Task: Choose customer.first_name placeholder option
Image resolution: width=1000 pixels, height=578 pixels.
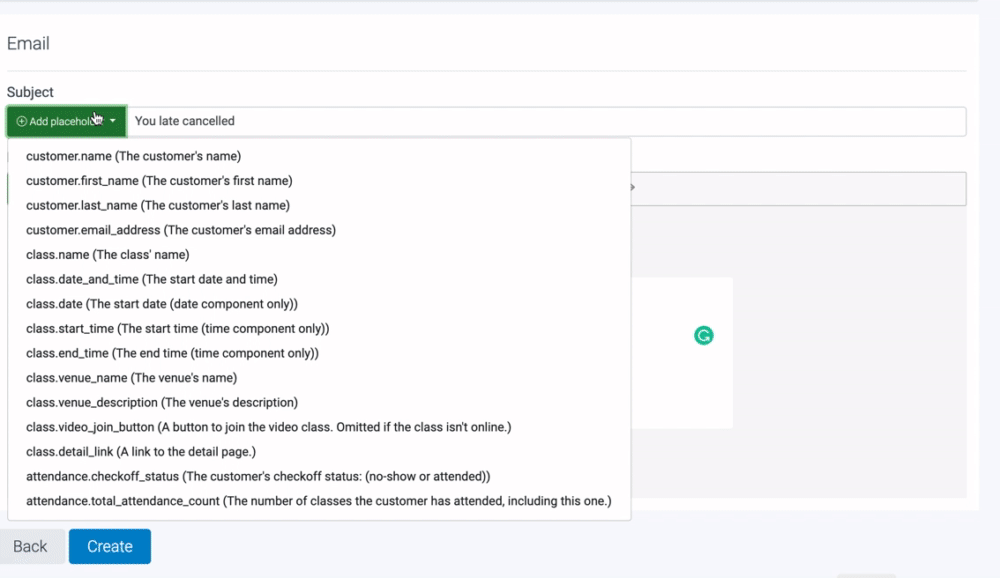Action: (x=159, y=181)
